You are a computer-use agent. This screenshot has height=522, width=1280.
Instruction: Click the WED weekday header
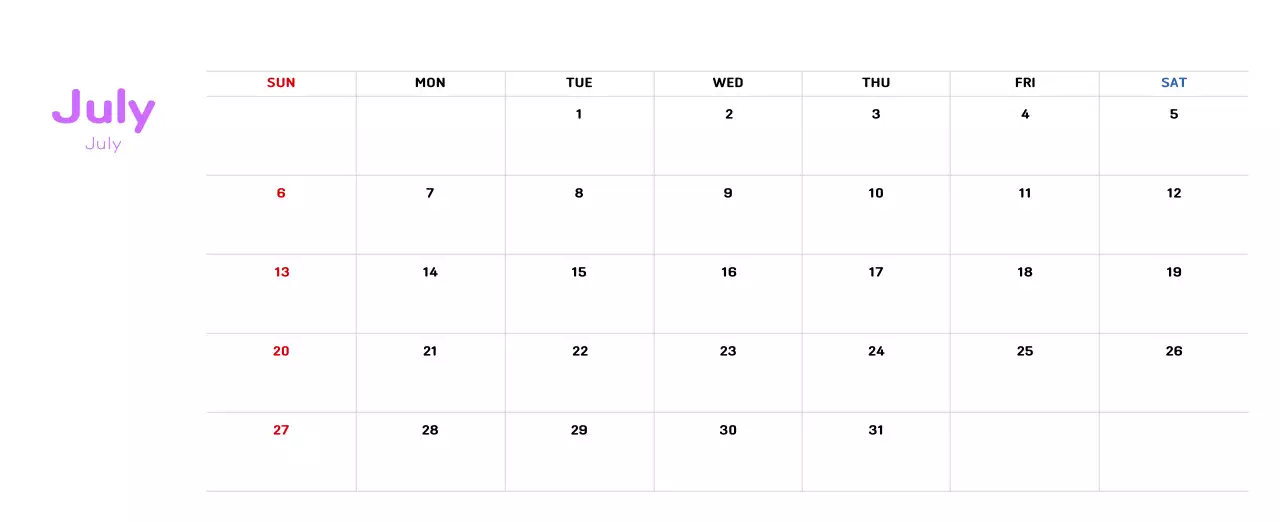[728, 83]
